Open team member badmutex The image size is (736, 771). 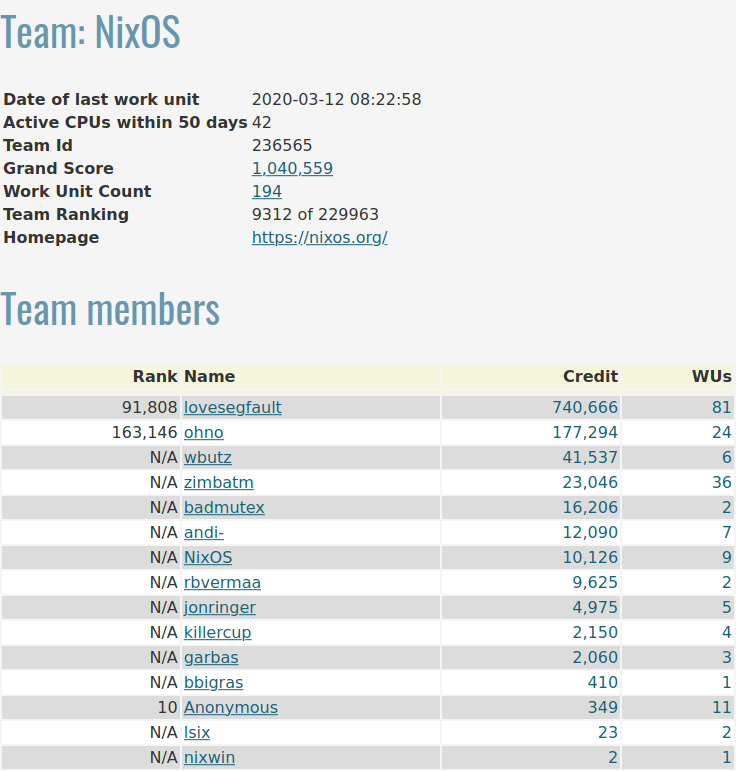click(224, 508)
